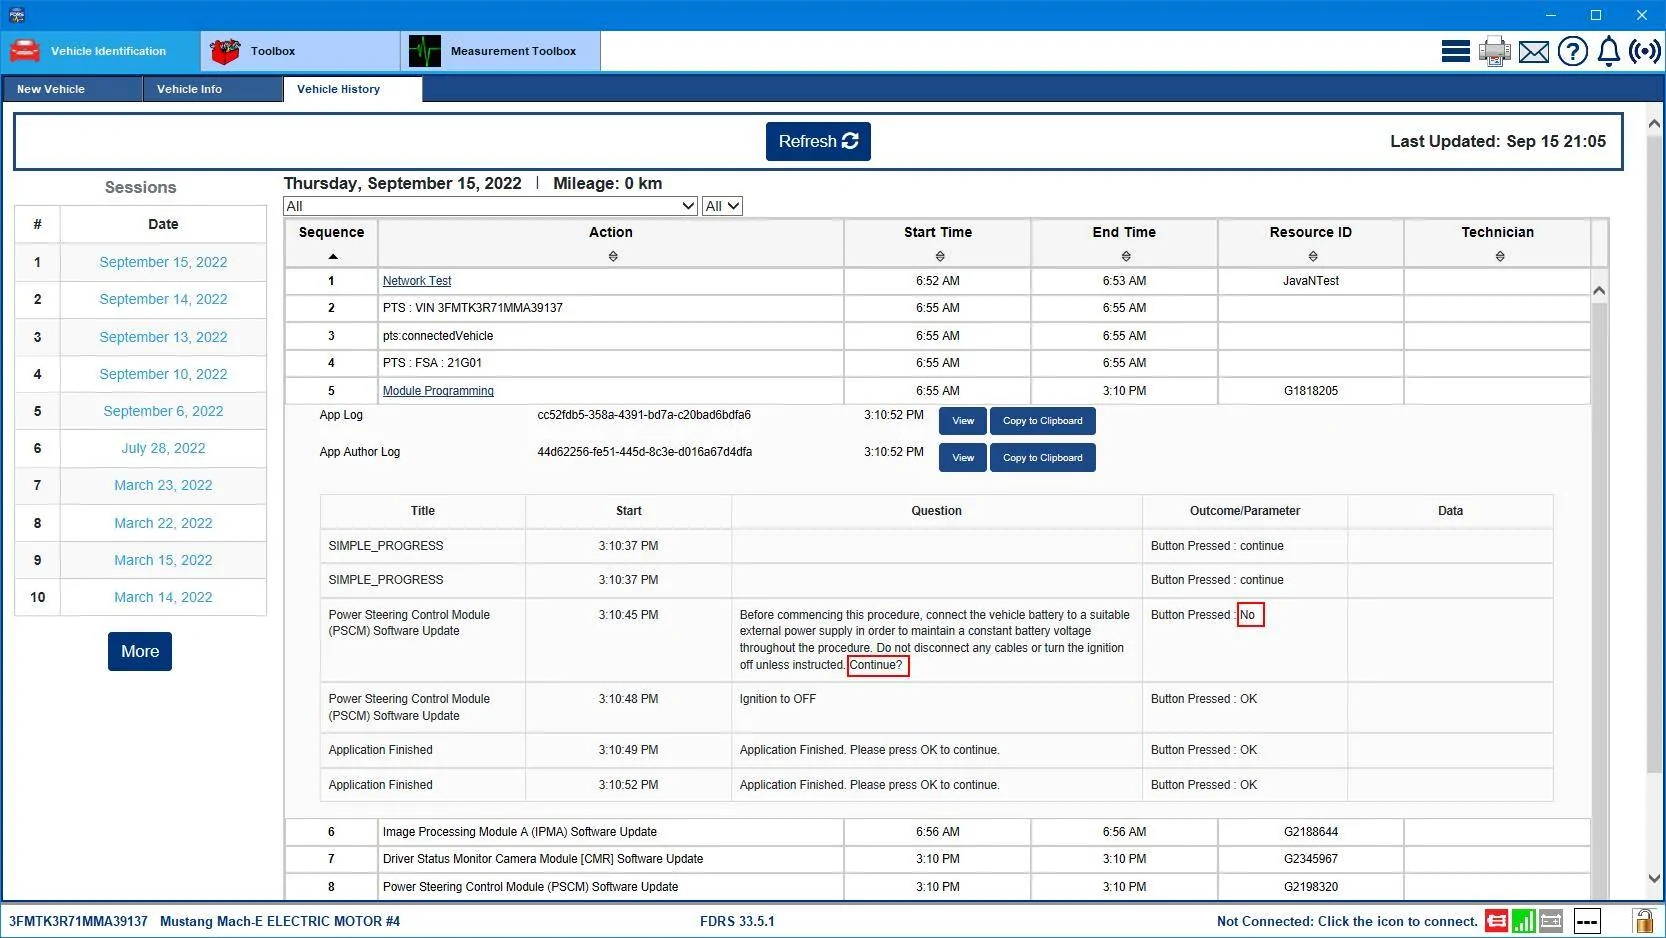Click the red VCM connection icon
This screenshot has height=938, width=1666.
pos(1496,921)
